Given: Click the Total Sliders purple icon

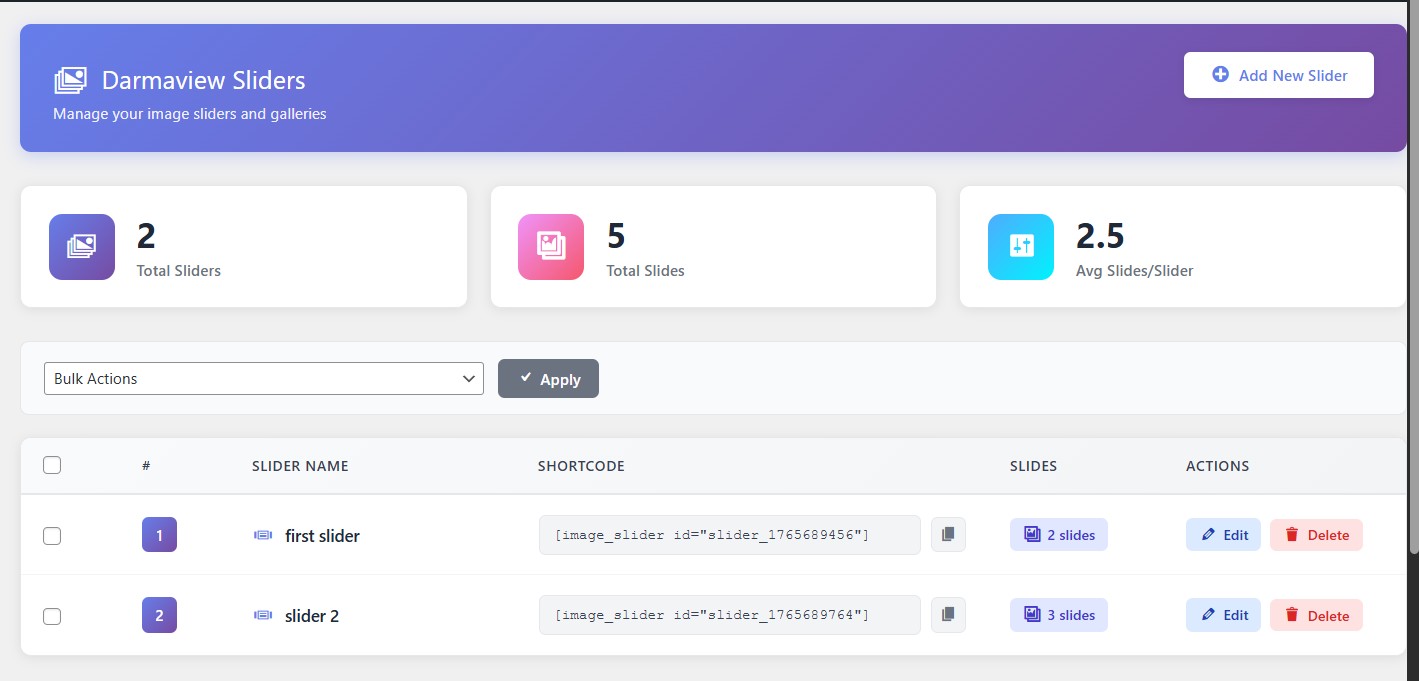Looking at the screenshot, I should coord(82,247).
